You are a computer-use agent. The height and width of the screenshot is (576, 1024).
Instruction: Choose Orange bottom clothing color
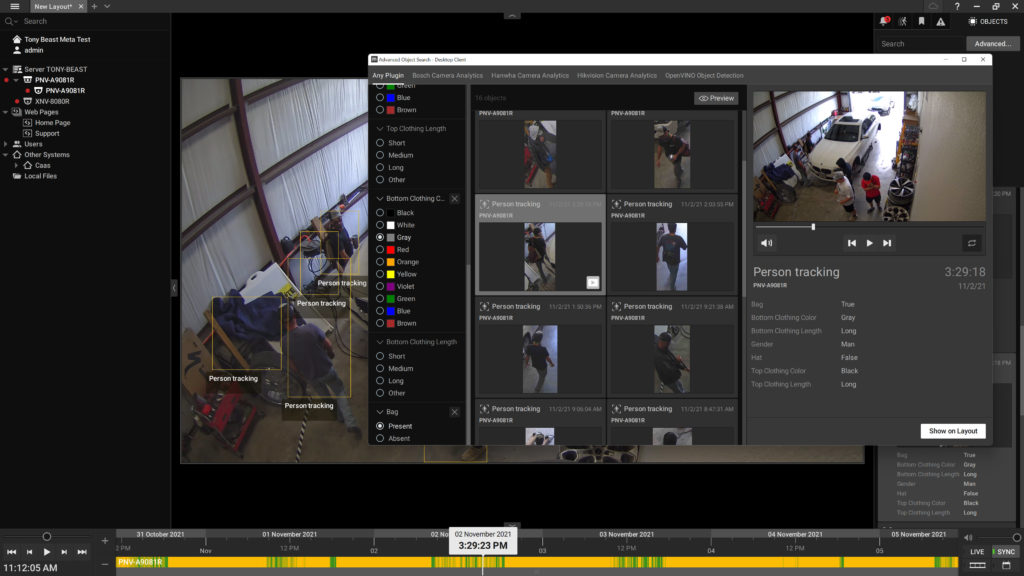(380, 262)
